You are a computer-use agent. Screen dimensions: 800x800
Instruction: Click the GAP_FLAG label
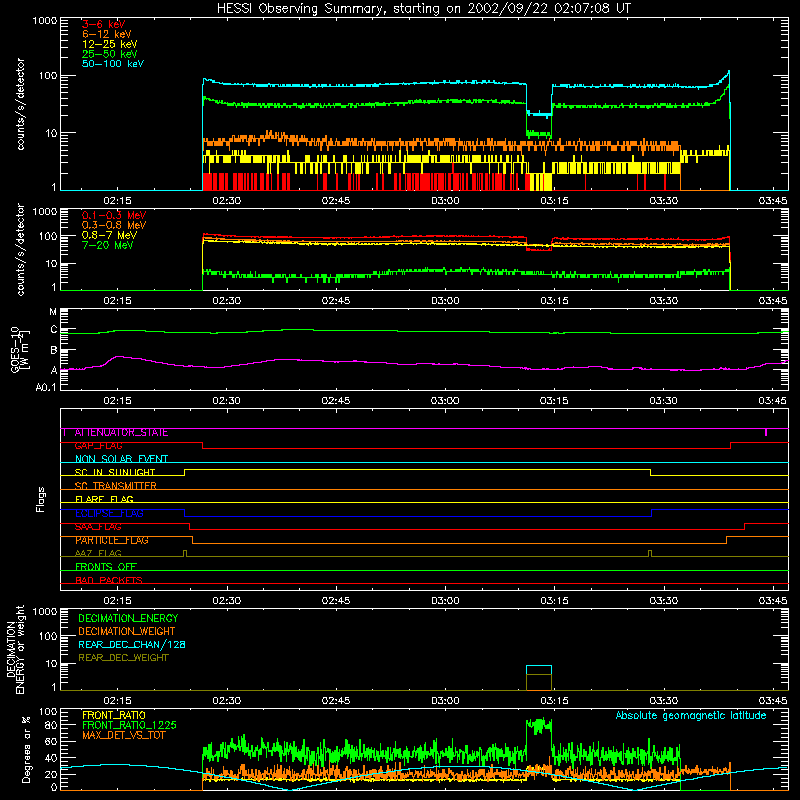click(98, 446)
